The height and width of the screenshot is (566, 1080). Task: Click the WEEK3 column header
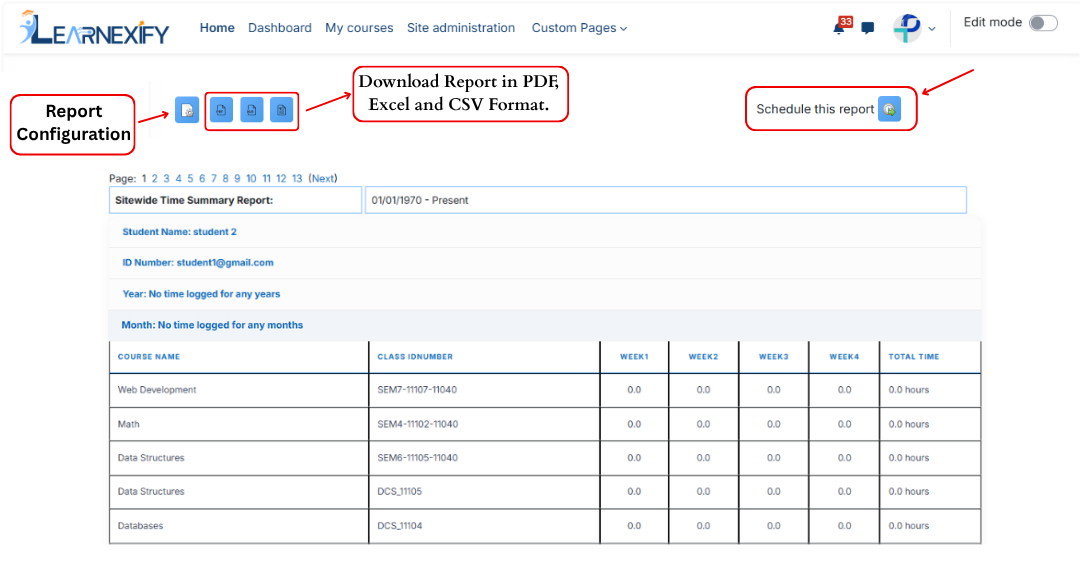pos(773,357)
